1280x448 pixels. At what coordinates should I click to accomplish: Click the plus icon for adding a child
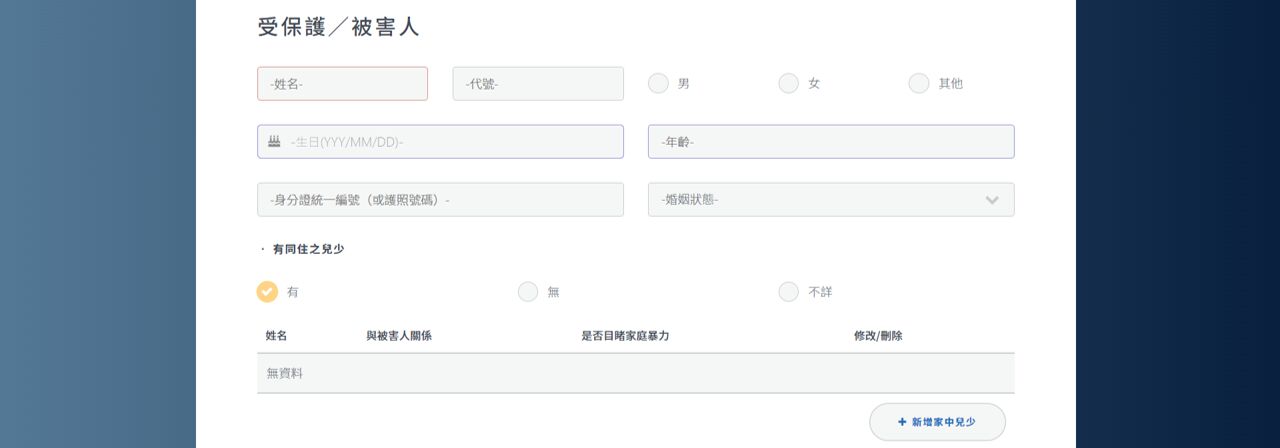point(902,422)
